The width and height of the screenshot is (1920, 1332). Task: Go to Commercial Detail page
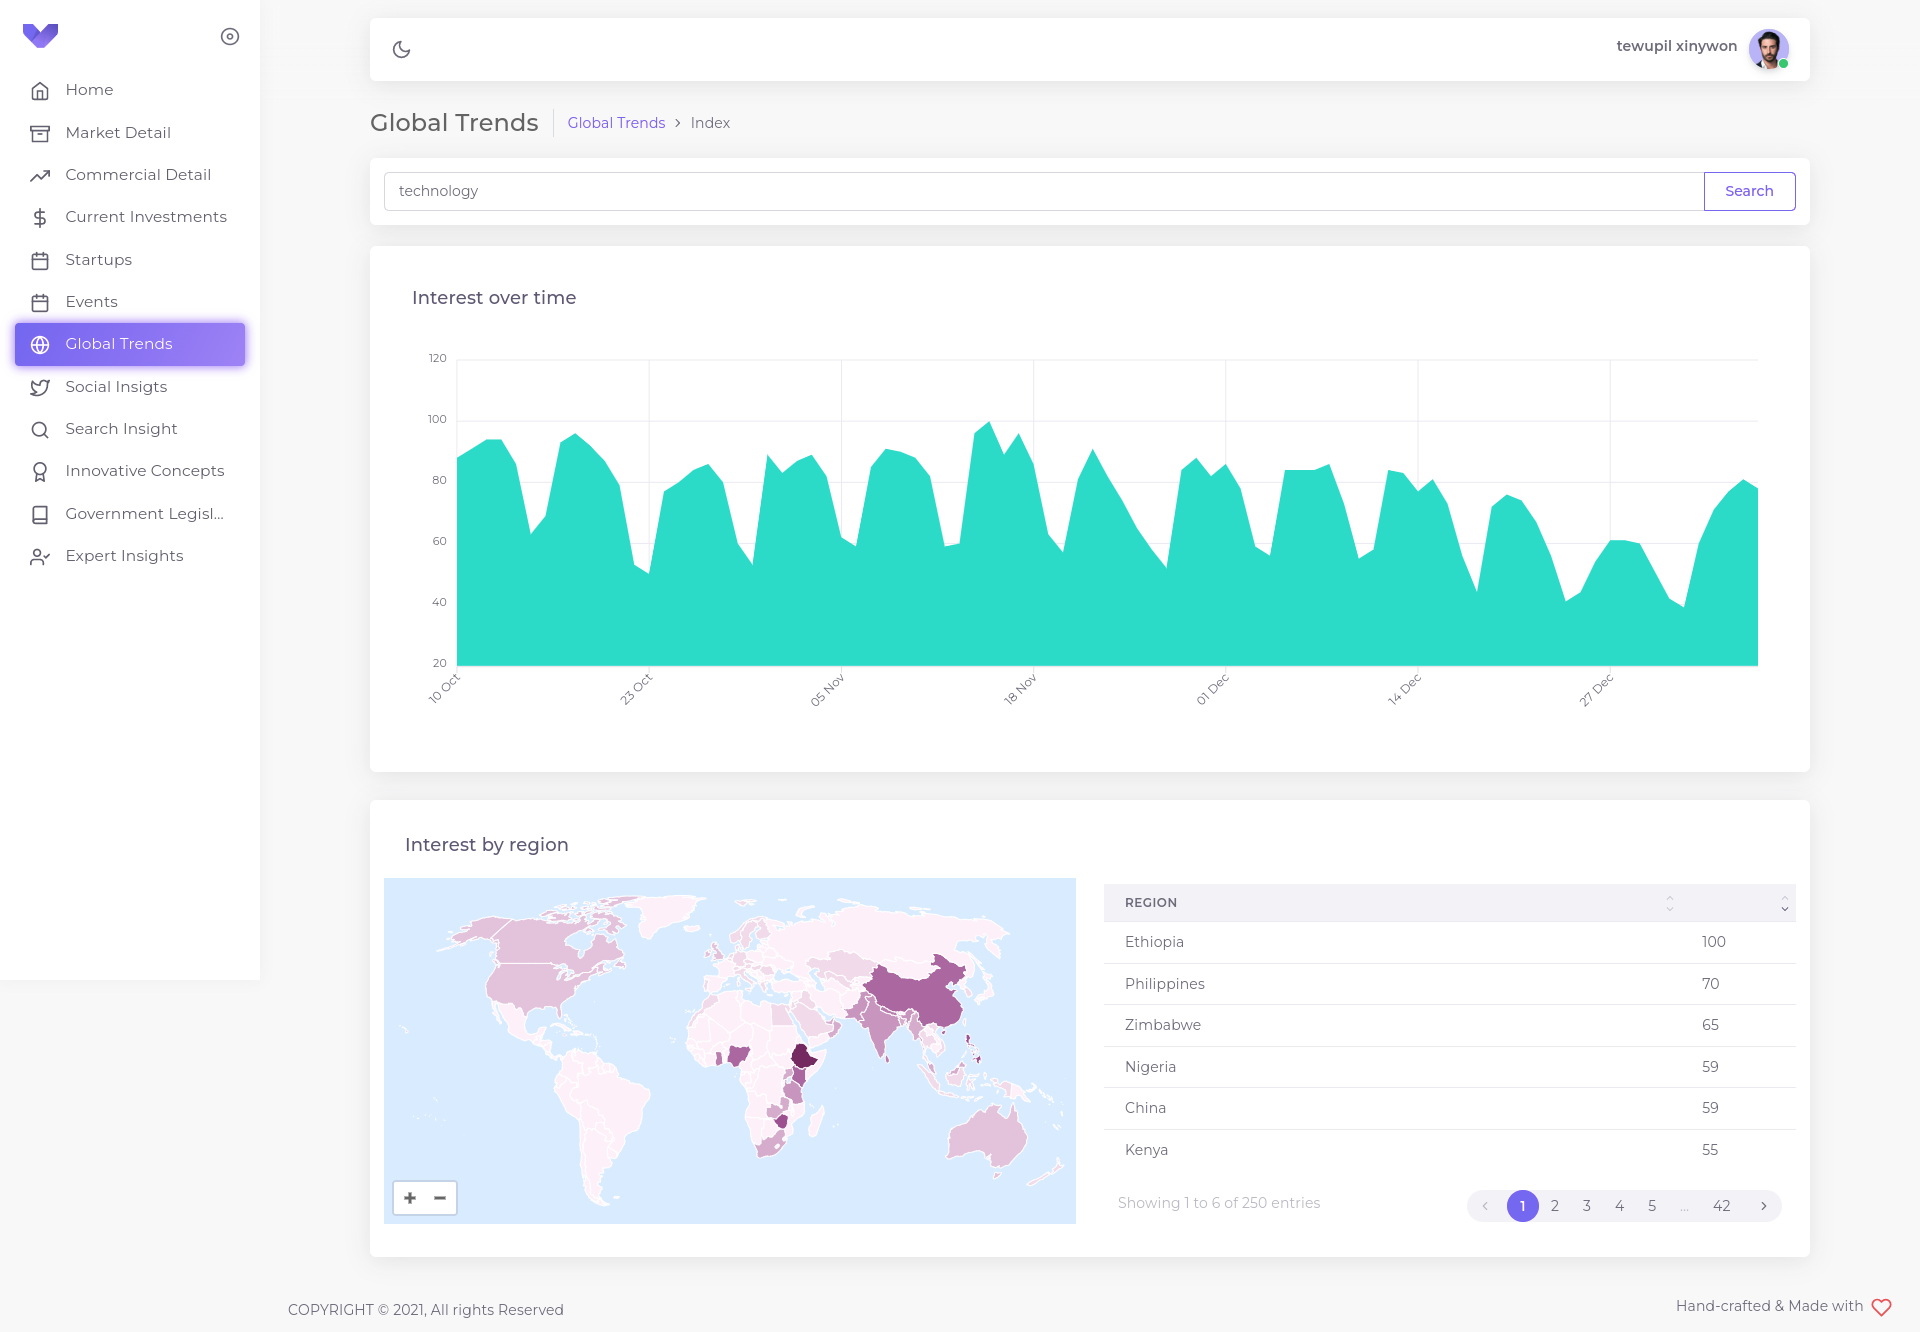(x=130, y=175)
